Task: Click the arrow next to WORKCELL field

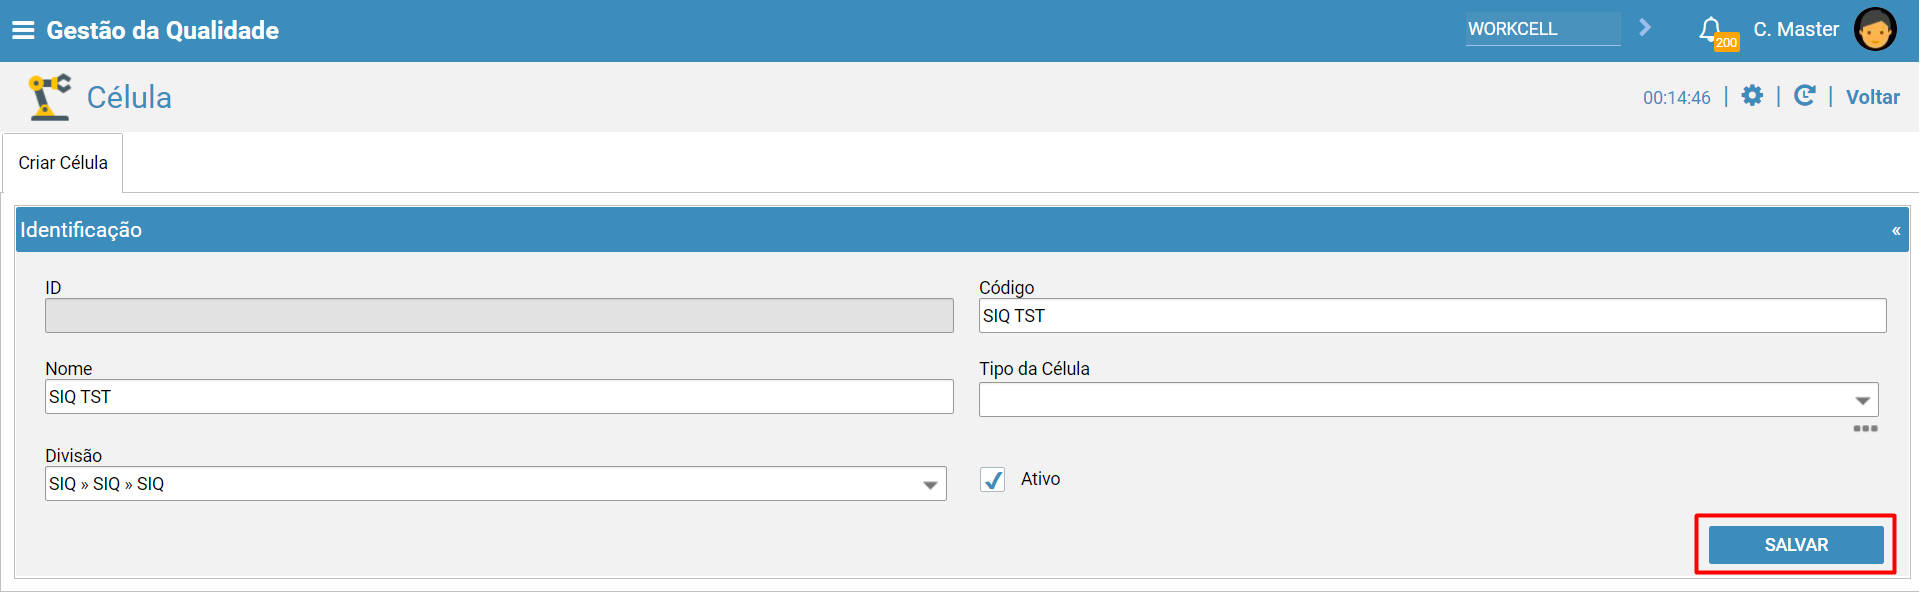Action: [x=1644, y=28]
